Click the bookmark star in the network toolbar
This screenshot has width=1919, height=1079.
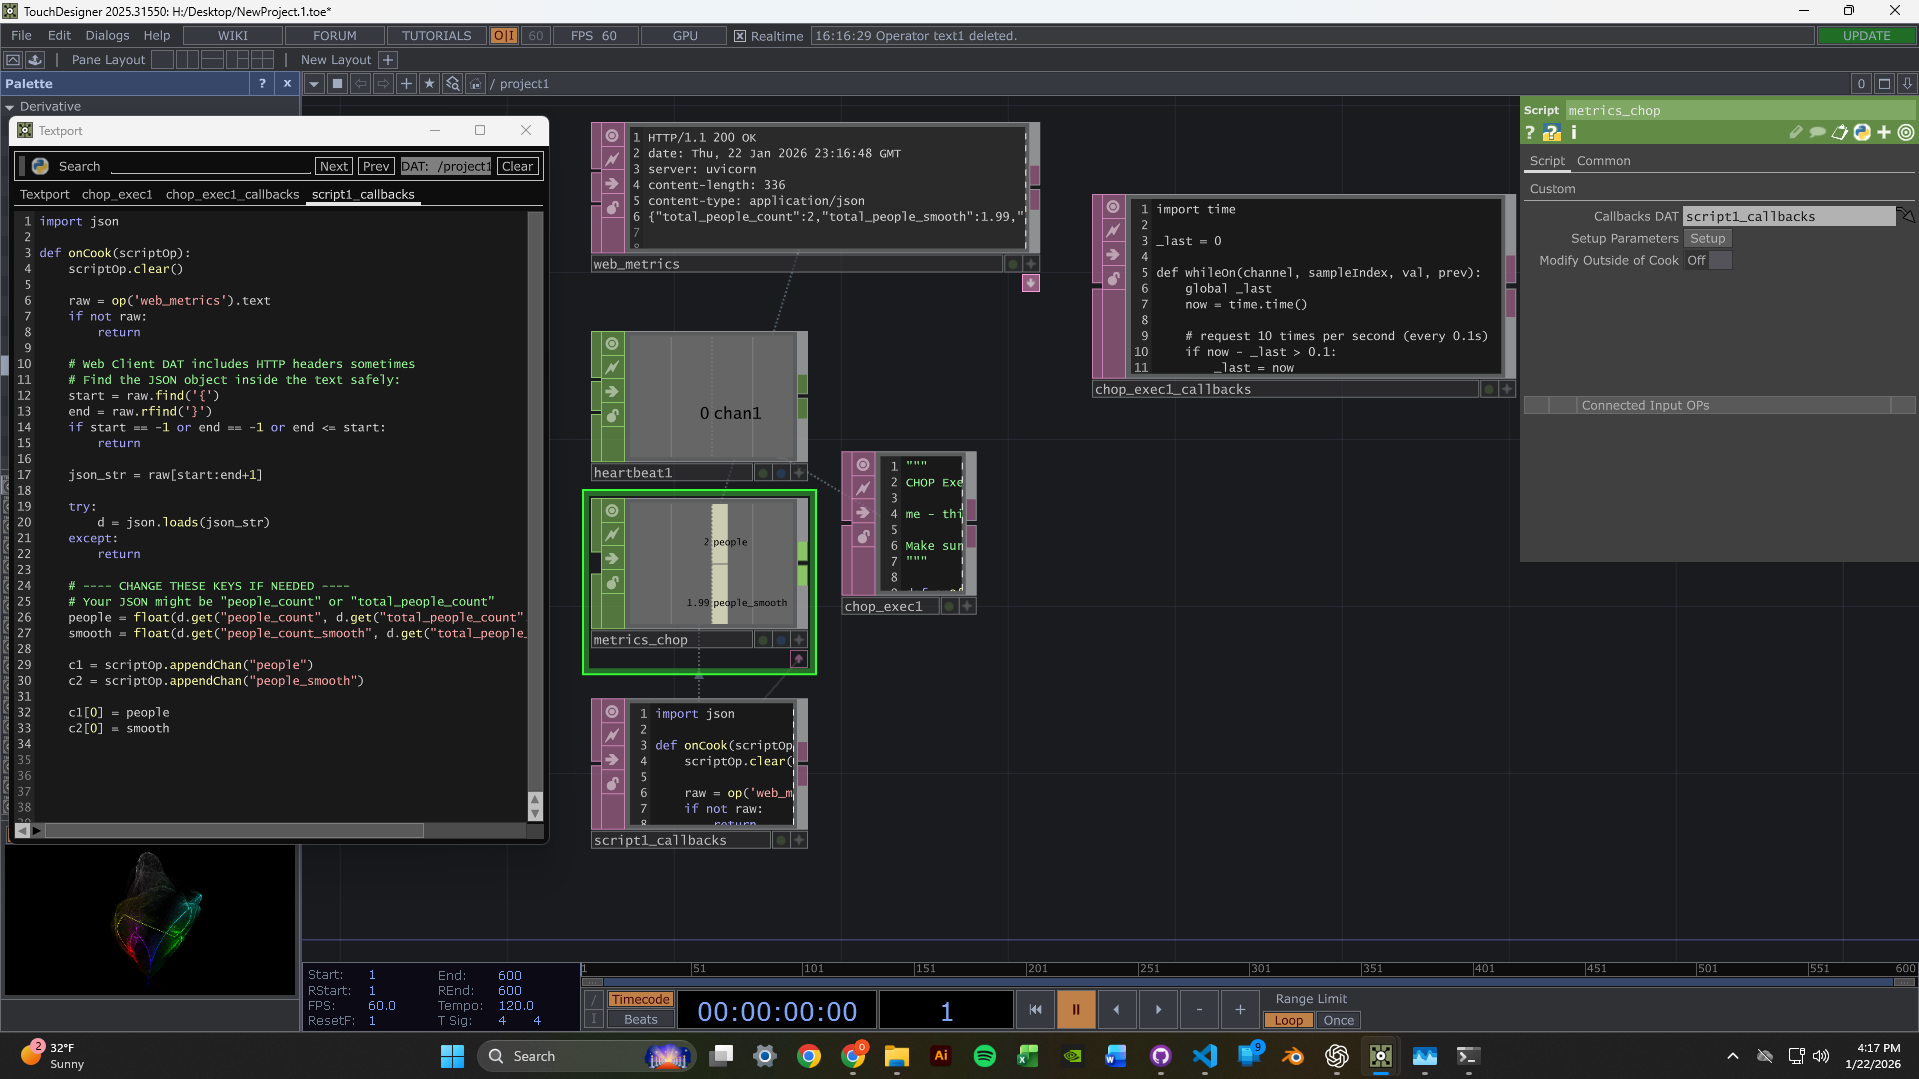(429, 84)
